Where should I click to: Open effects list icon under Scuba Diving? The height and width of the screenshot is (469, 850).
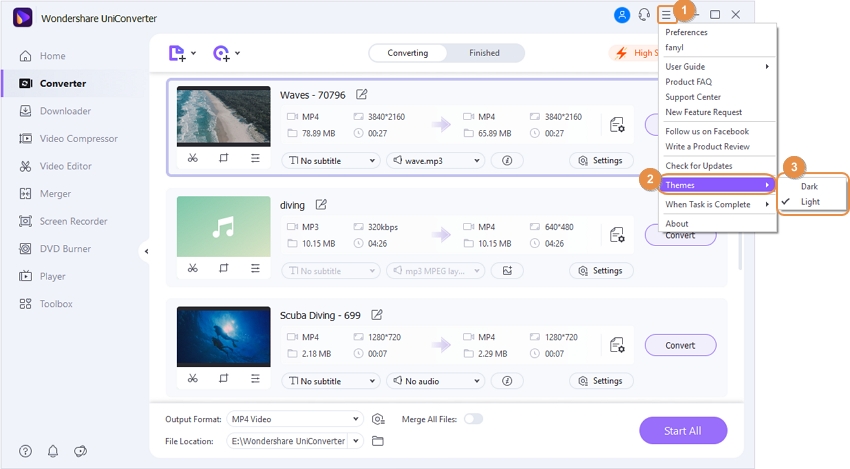pos(255,379)
